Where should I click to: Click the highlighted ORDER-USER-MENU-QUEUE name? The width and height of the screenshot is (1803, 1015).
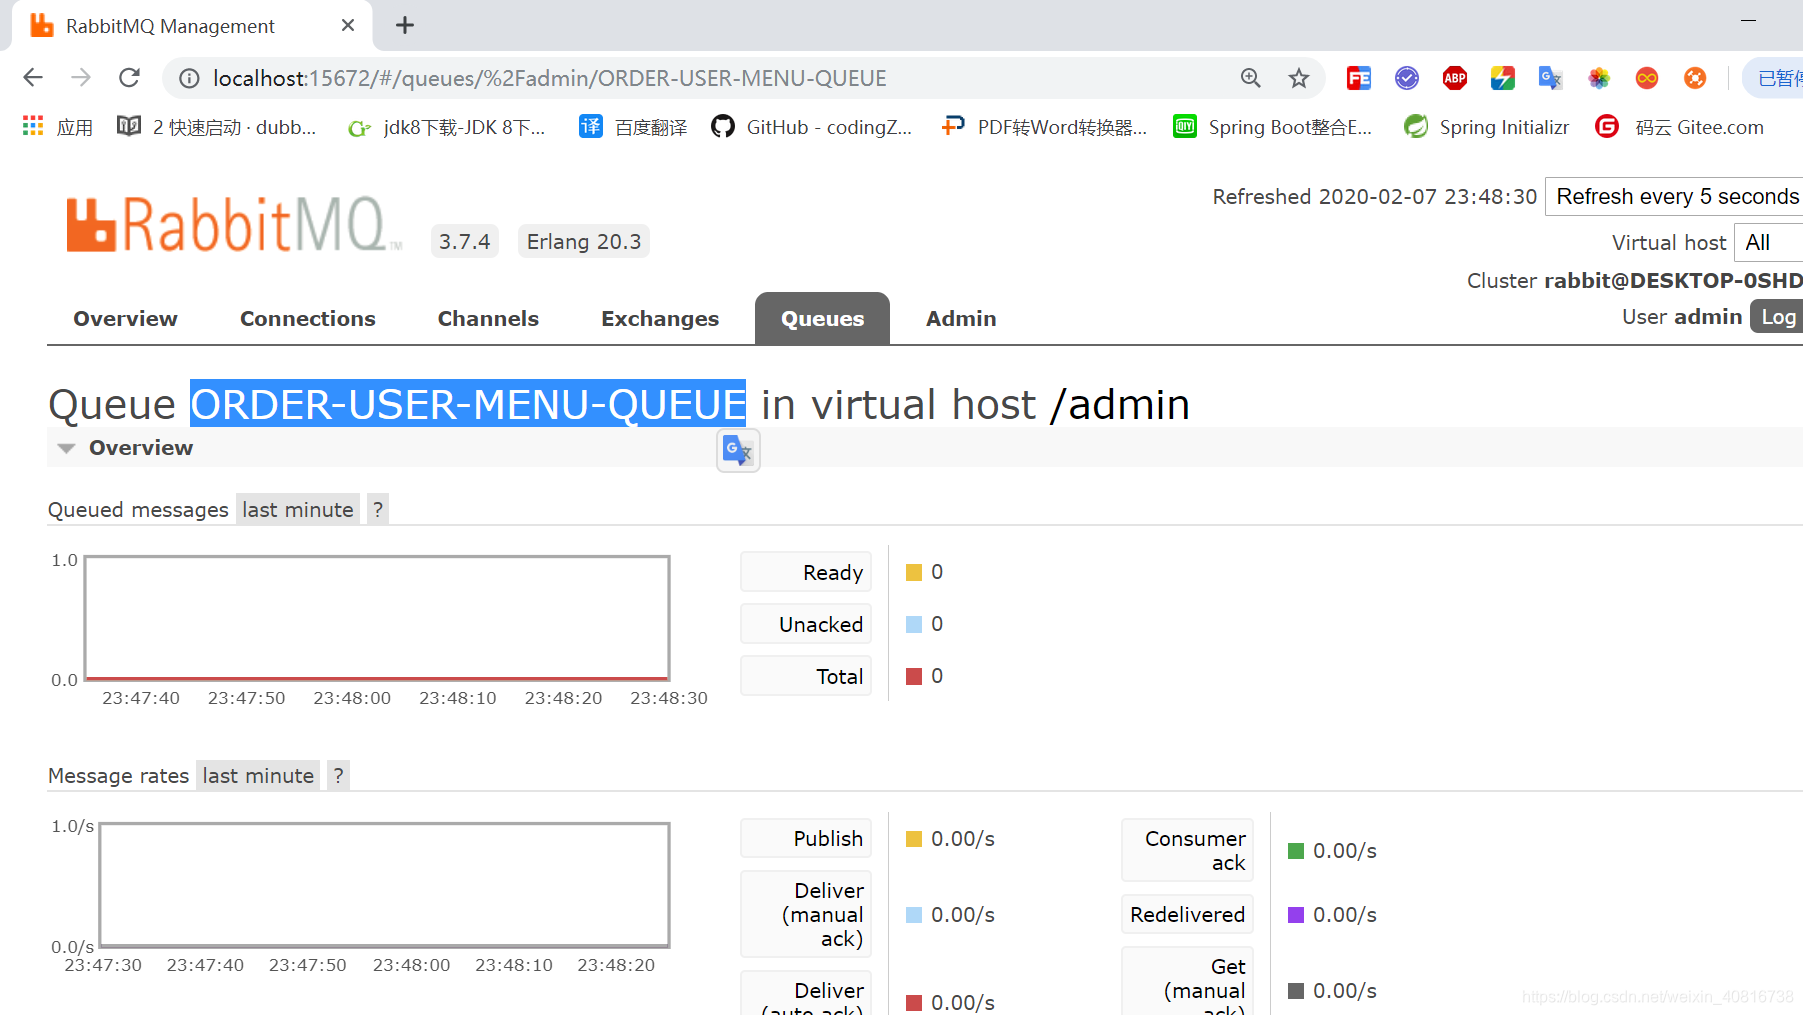[x=468, y=404]
